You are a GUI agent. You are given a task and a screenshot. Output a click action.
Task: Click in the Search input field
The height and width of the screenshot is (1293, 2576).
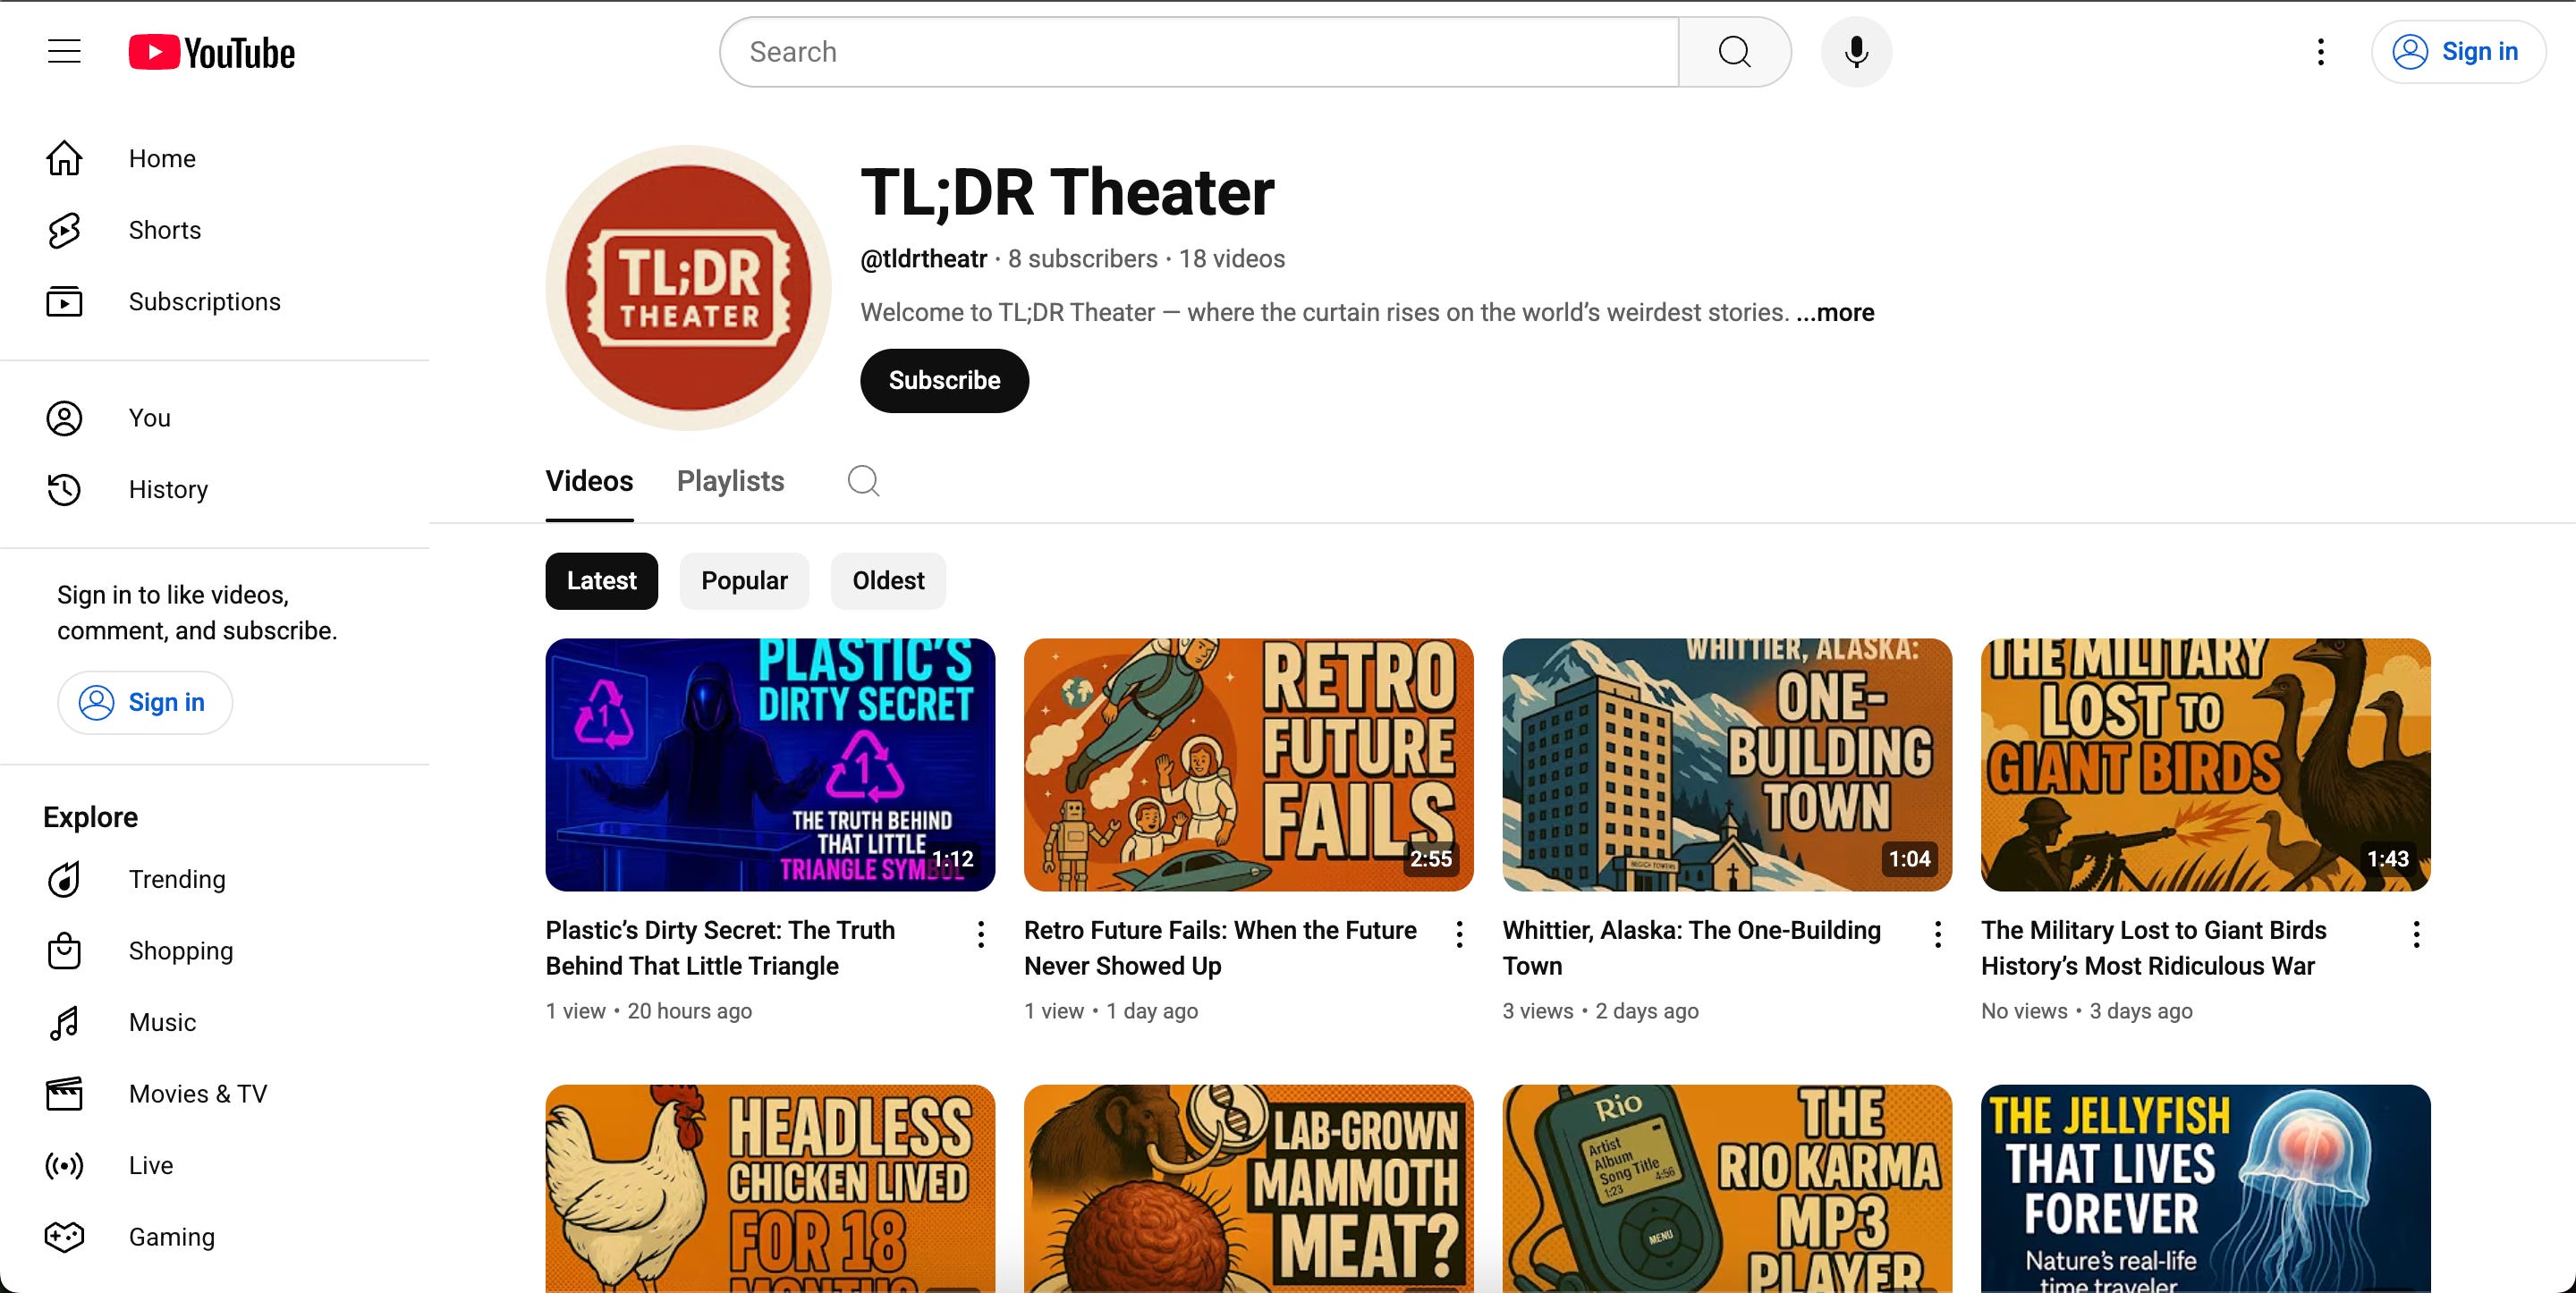(1198, 52)
